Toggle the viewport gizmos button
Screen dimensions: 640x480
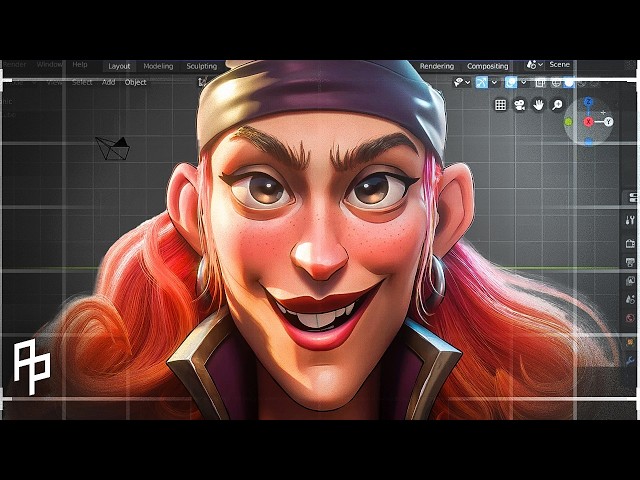click(x=482, y=82)
